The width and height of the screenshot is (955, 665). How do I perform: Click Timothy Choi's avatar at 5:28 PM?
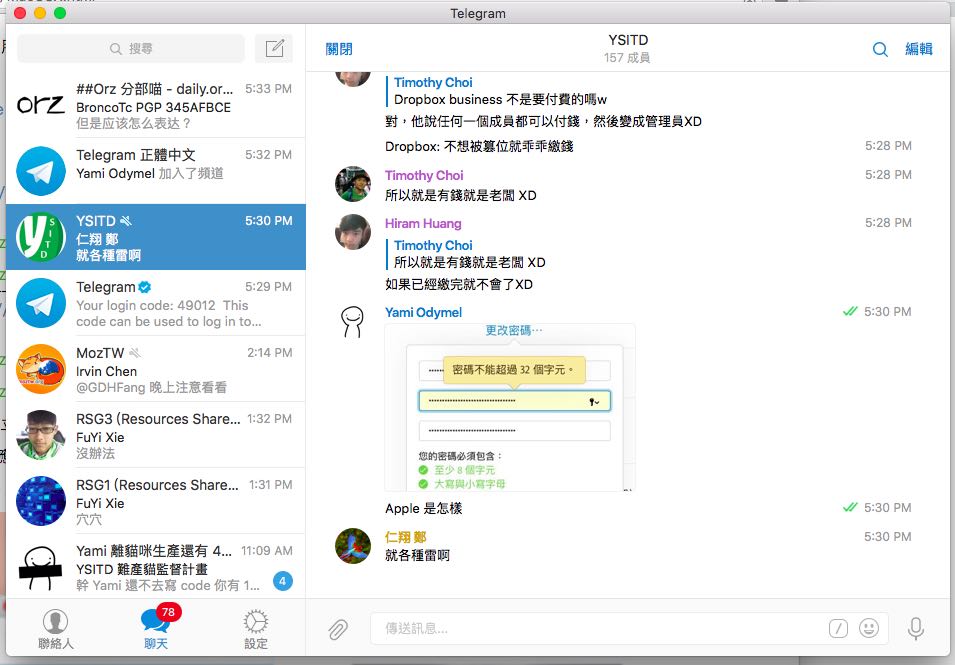coord(353,184)
